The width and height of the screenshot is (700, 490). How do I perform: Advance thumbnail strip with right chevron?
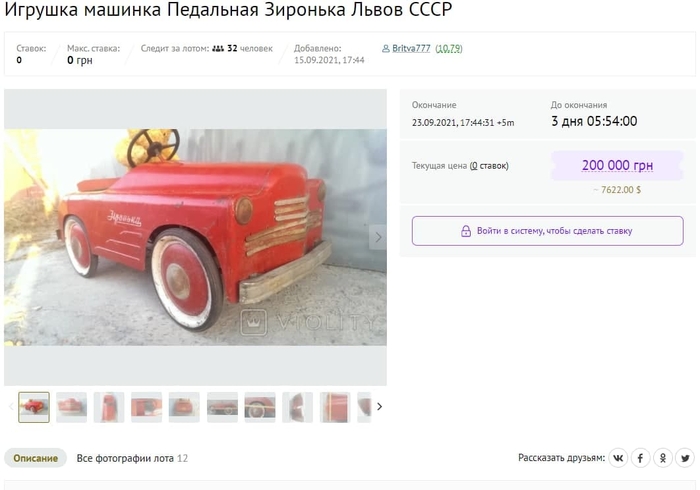pos(379,407)
